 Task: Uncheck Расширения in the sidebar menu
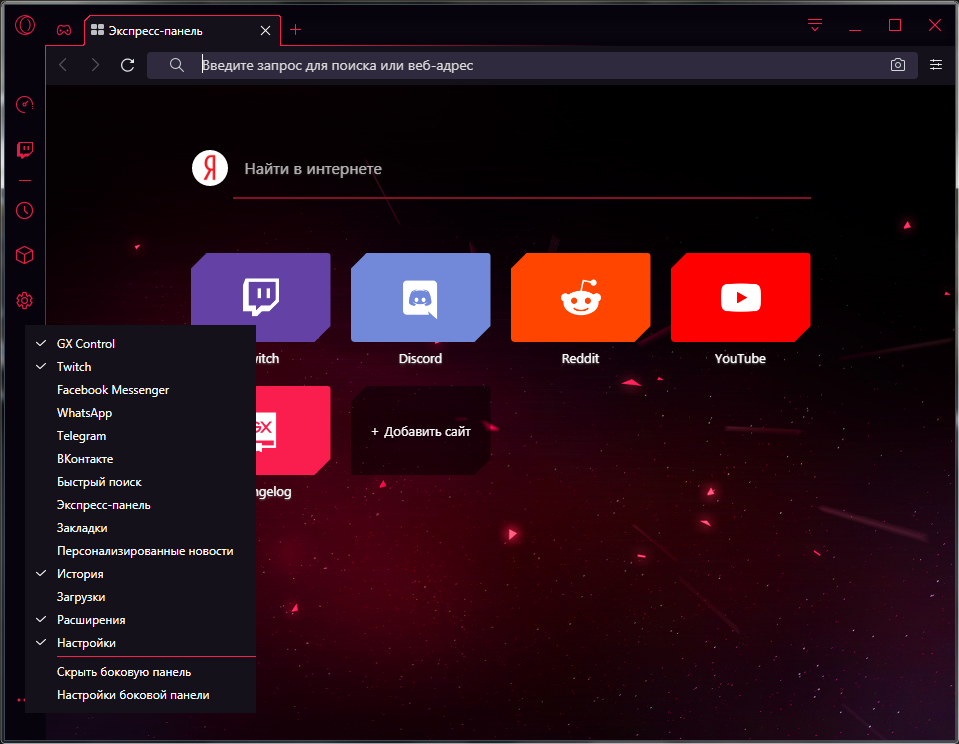click(x=140, y=620)
